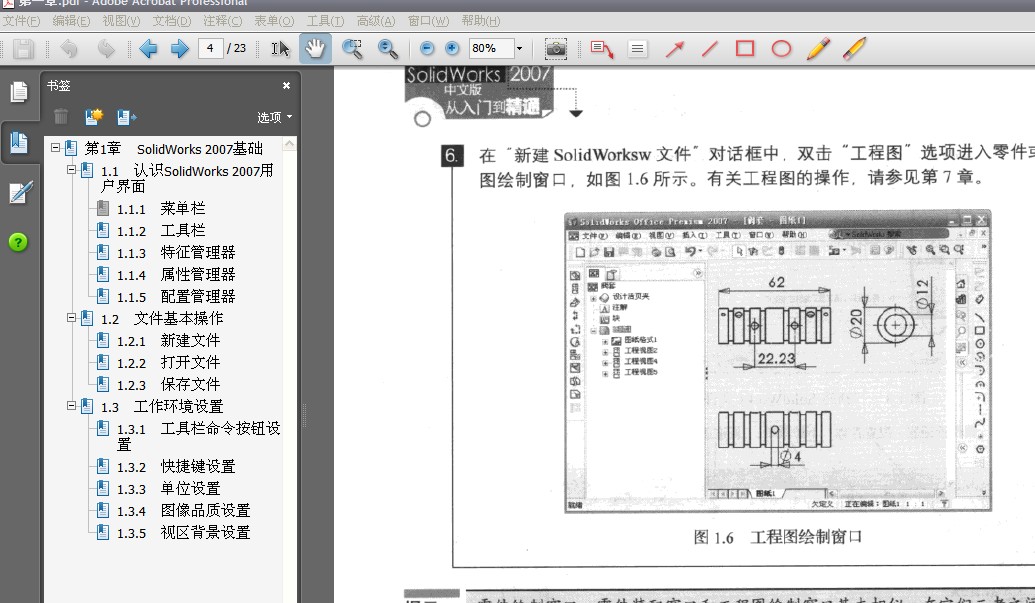Zoom out with the minus button

pyautogui.click(x=427, y=48)
